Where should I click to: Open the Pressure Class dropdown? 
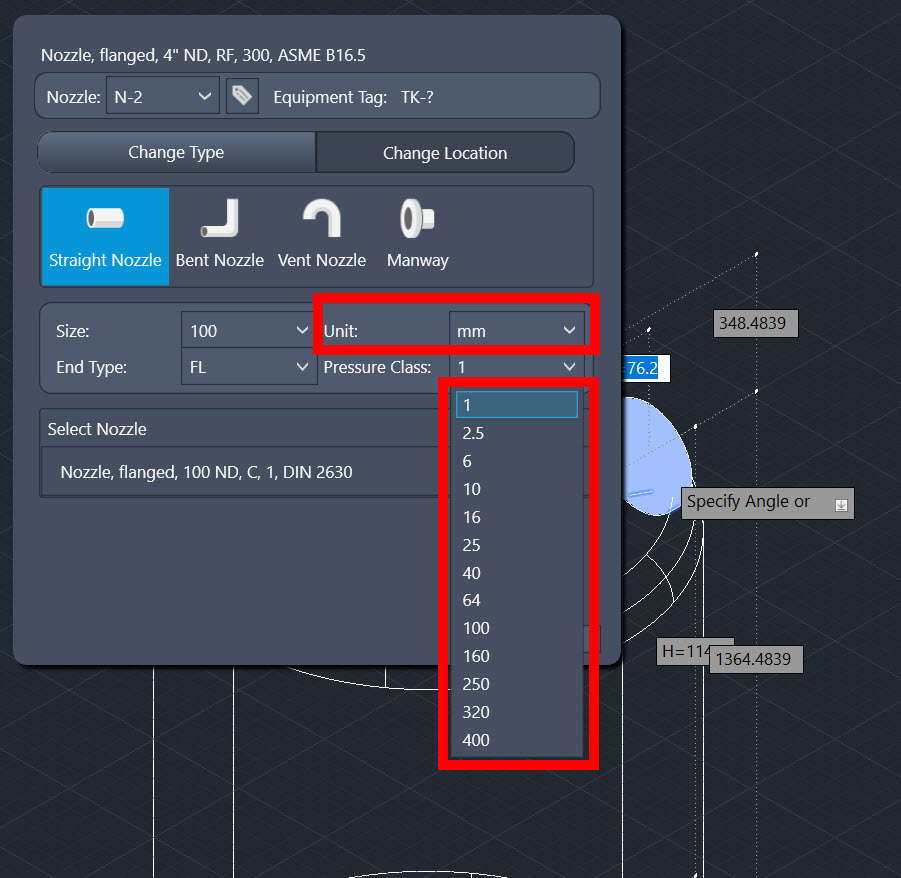tap(516, 367)
